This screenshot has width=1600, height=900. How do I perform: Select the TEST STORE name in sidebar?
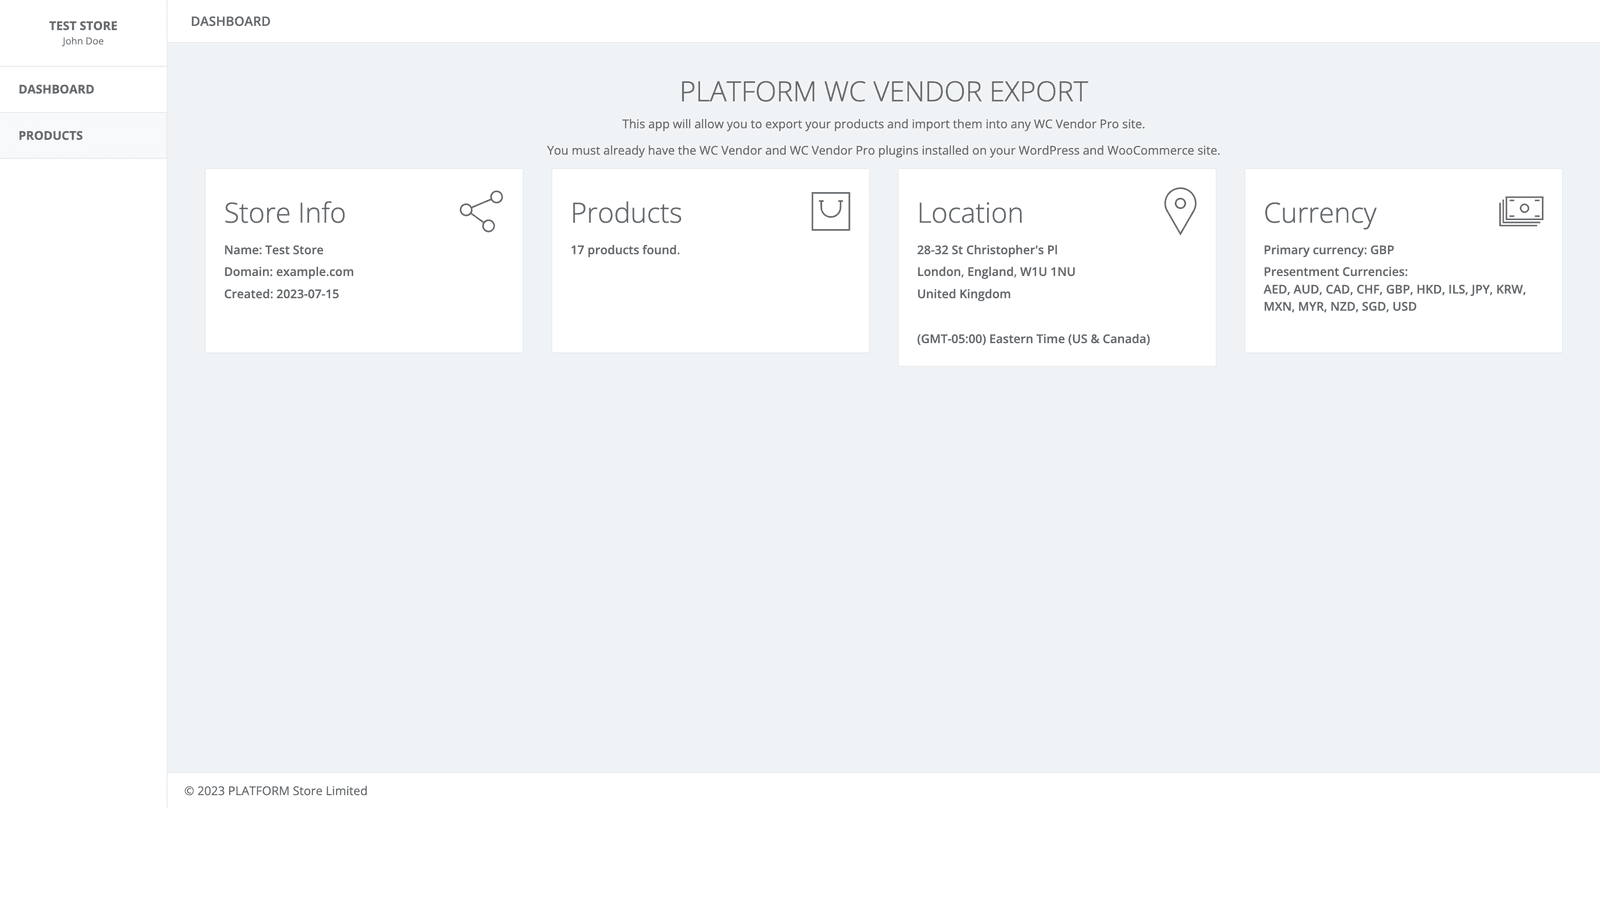click(83, 25)
